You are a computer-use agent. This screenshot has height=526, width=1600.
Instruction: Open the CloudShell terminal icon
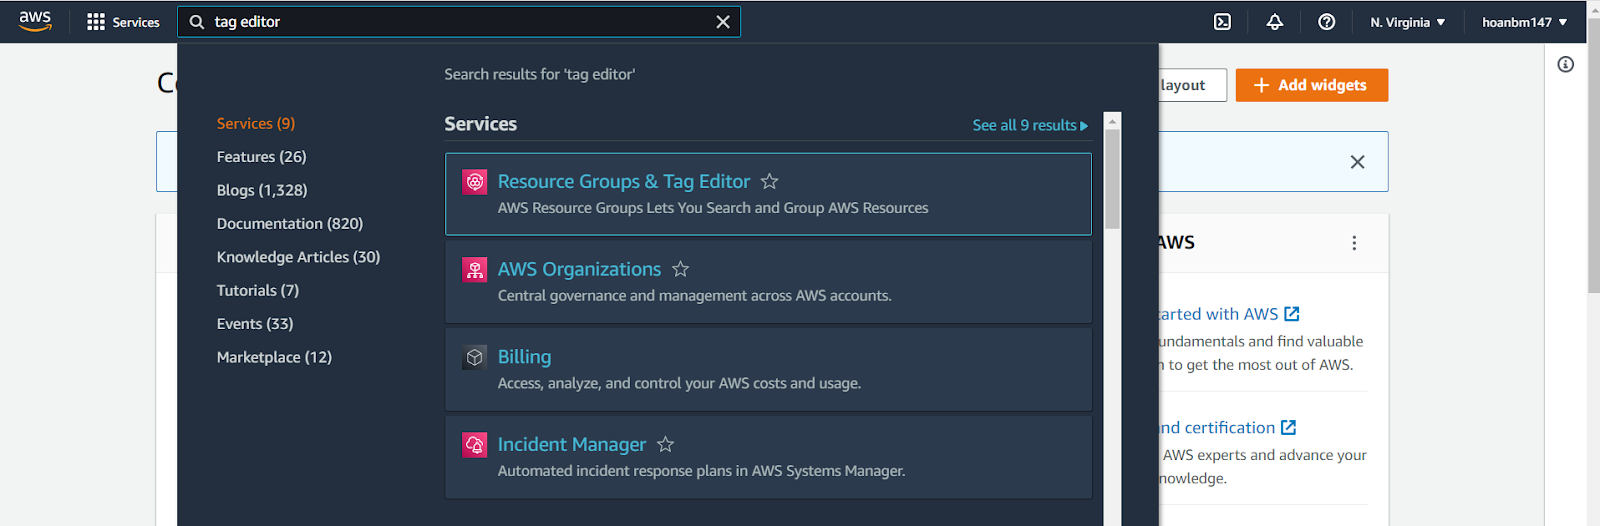[x=1222, y=22]
